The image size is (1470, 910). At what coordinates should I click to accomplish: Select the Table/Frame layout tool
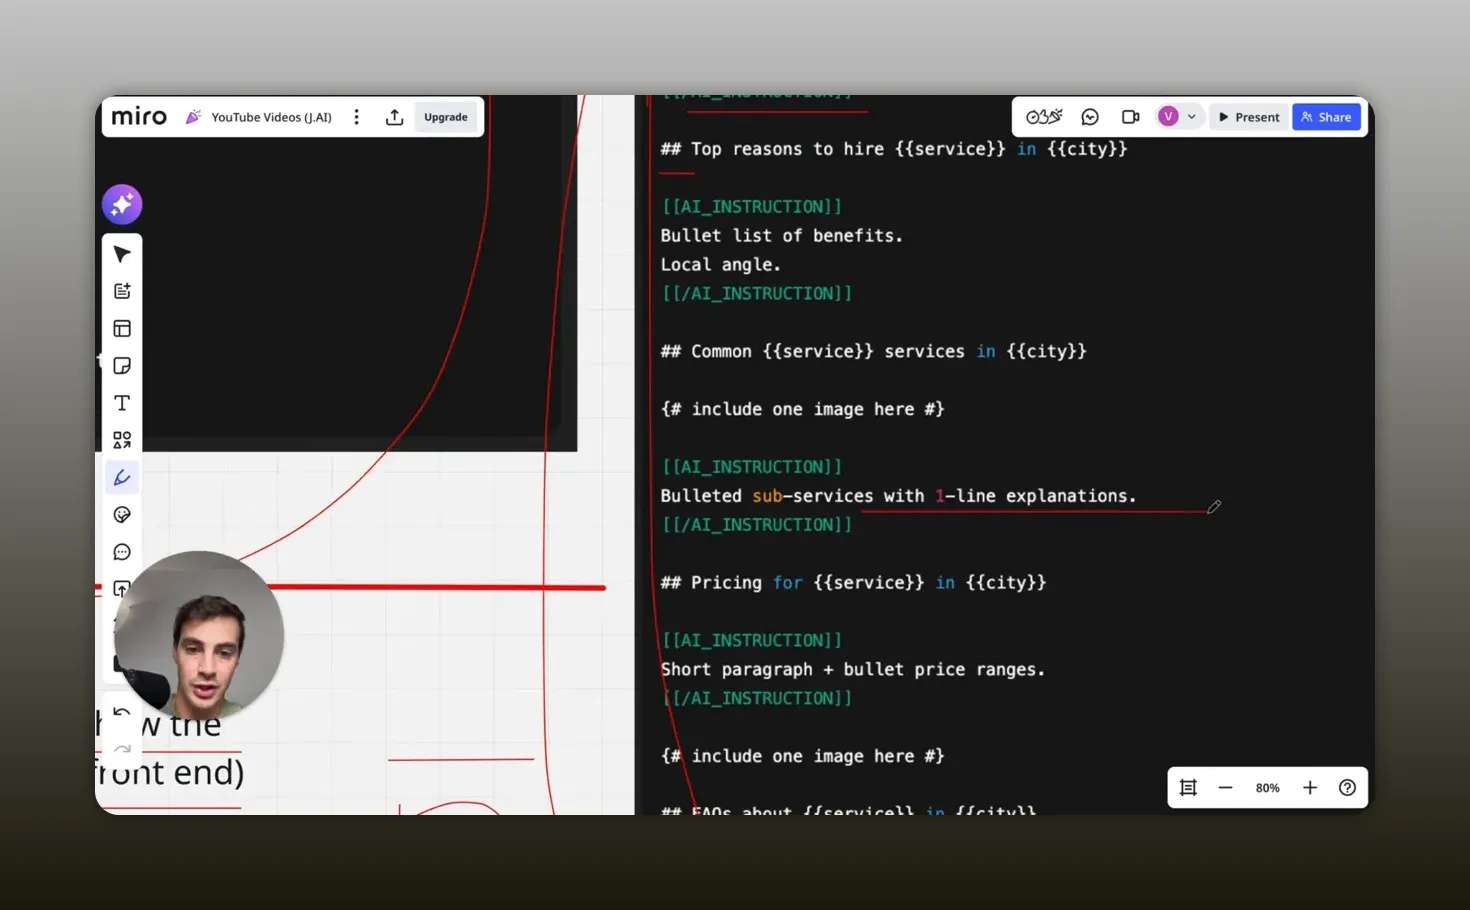tap(122, 329)
